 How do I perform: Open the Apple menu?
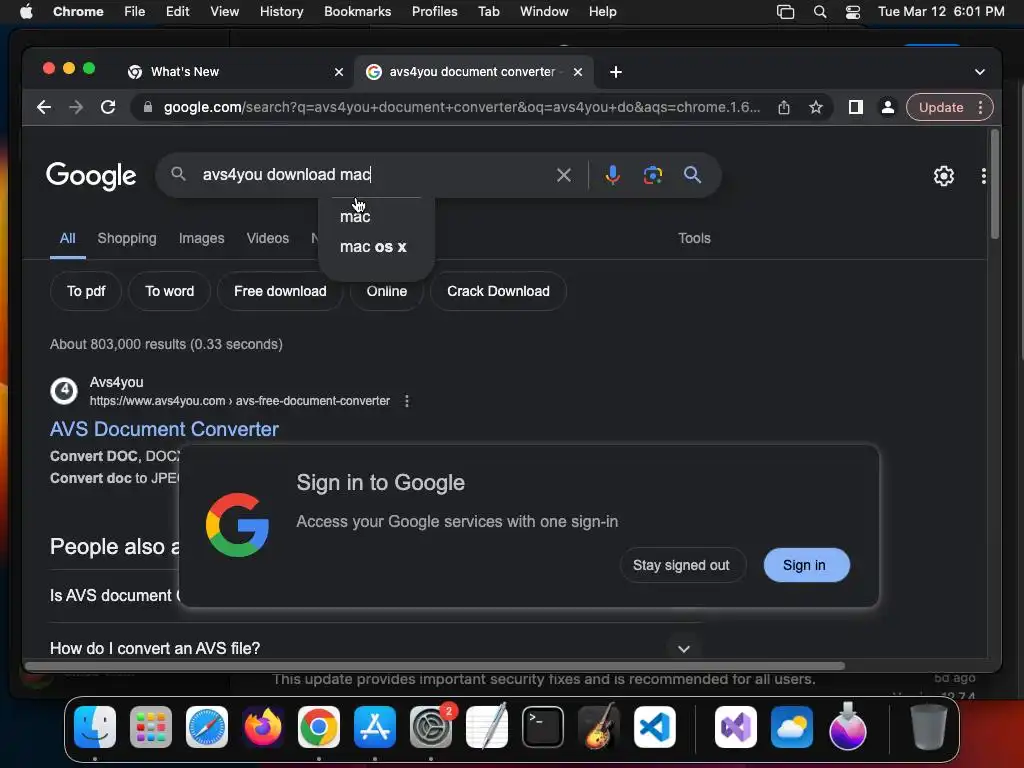click(x=26, y=11)
